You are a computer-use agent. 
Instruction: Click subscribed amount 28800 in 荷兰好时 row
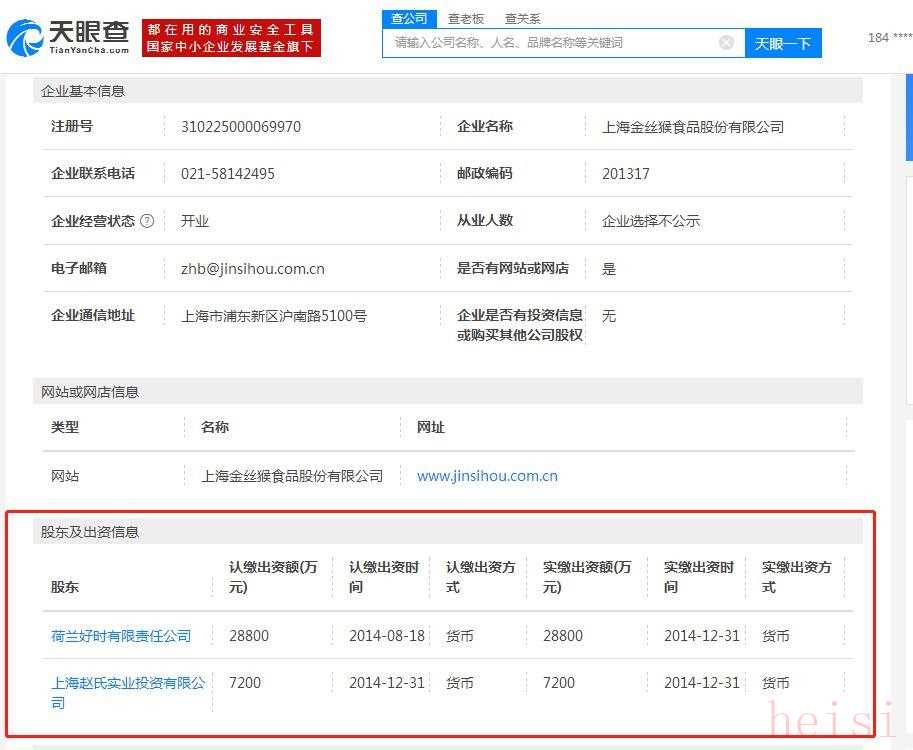(x=249, y=635)
